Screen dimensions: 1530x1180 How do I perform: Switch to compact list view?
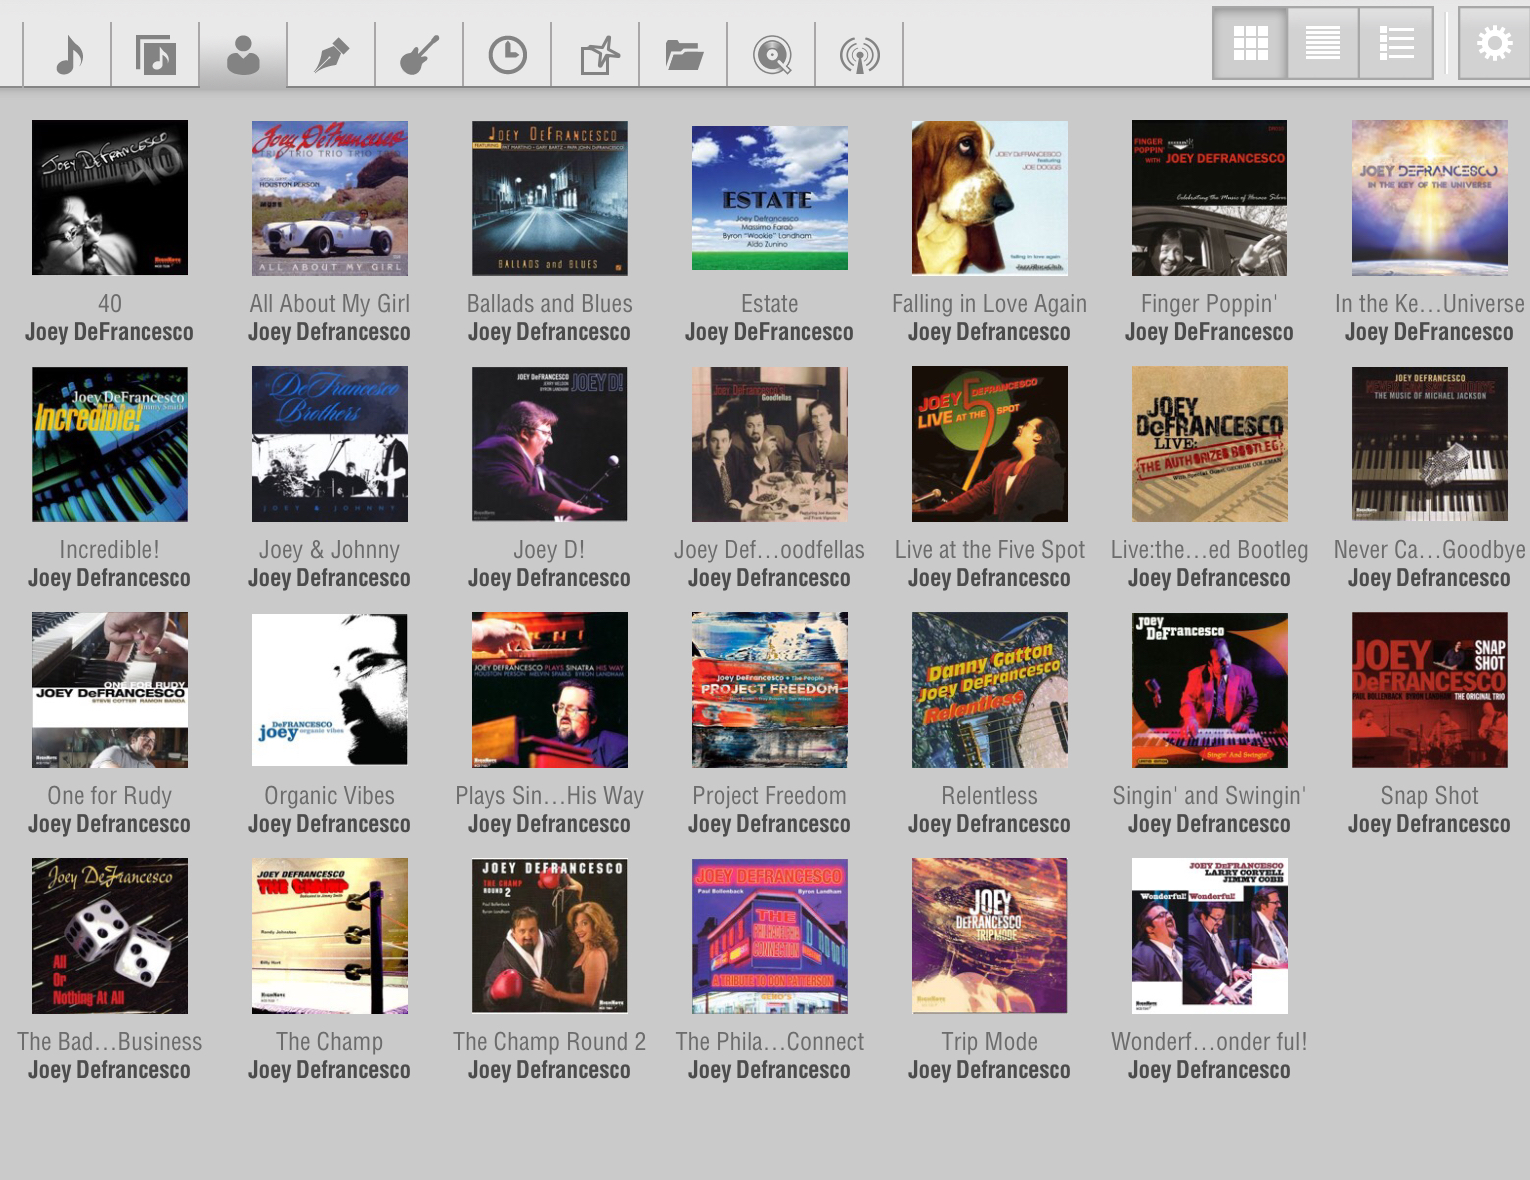coord(1323,43)
